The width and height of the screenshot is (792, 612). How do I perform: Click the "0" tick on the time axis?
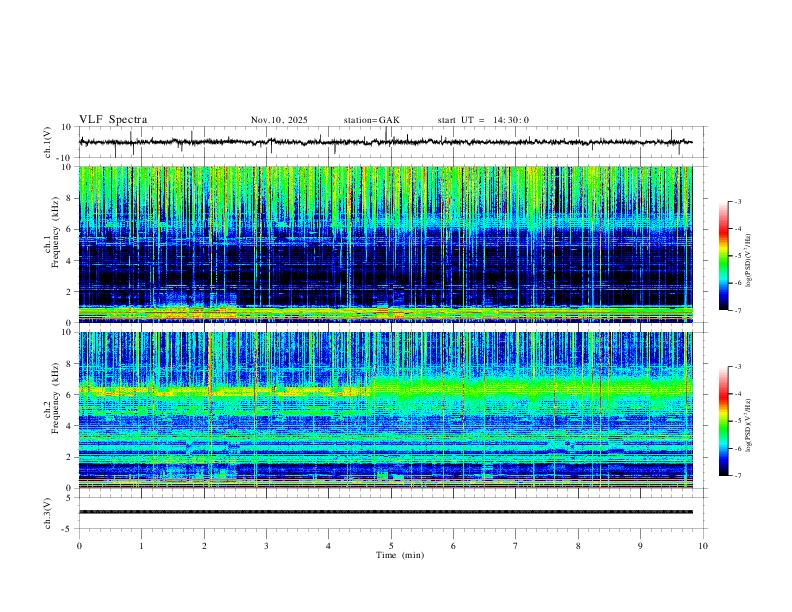(x=79, y=546)
